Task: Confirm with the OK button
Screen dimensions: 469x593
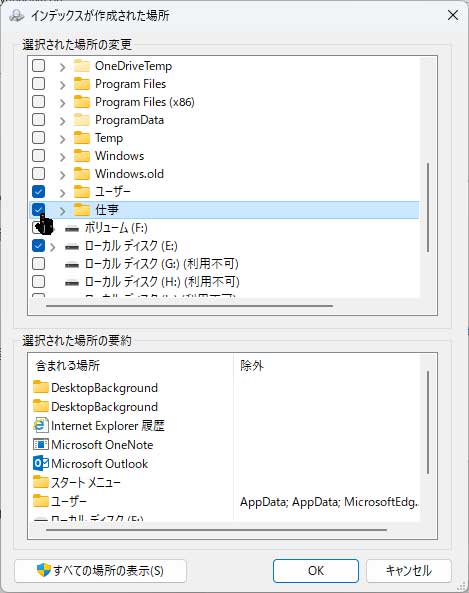Action: tap(316, 571)
